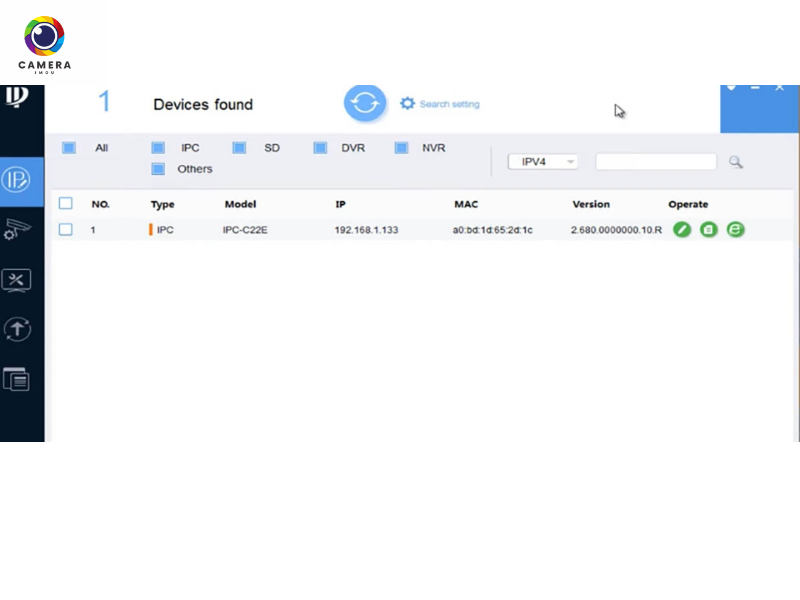This screenshot has height=600, width=800.
Task: Uncheck the DVR filter checkbox
Action: tap(320, 148)
